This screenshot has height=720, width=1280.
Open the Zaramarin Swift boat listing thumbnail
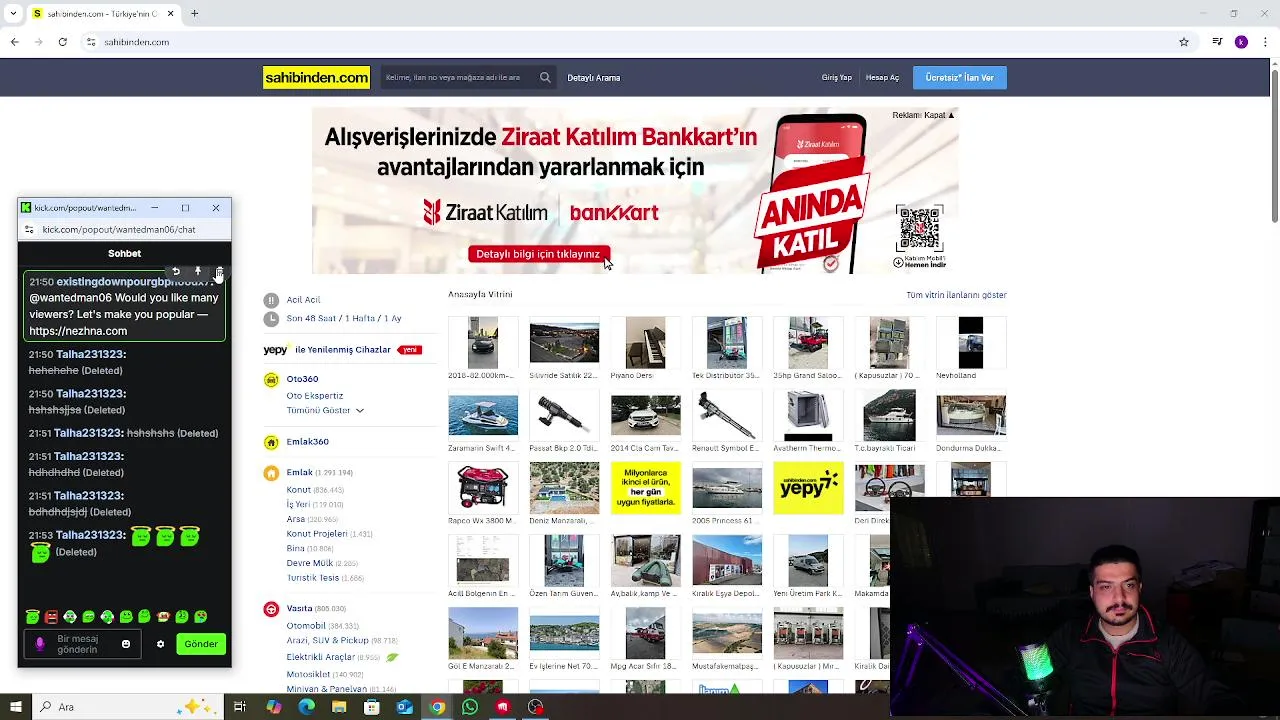pos(483,415)
